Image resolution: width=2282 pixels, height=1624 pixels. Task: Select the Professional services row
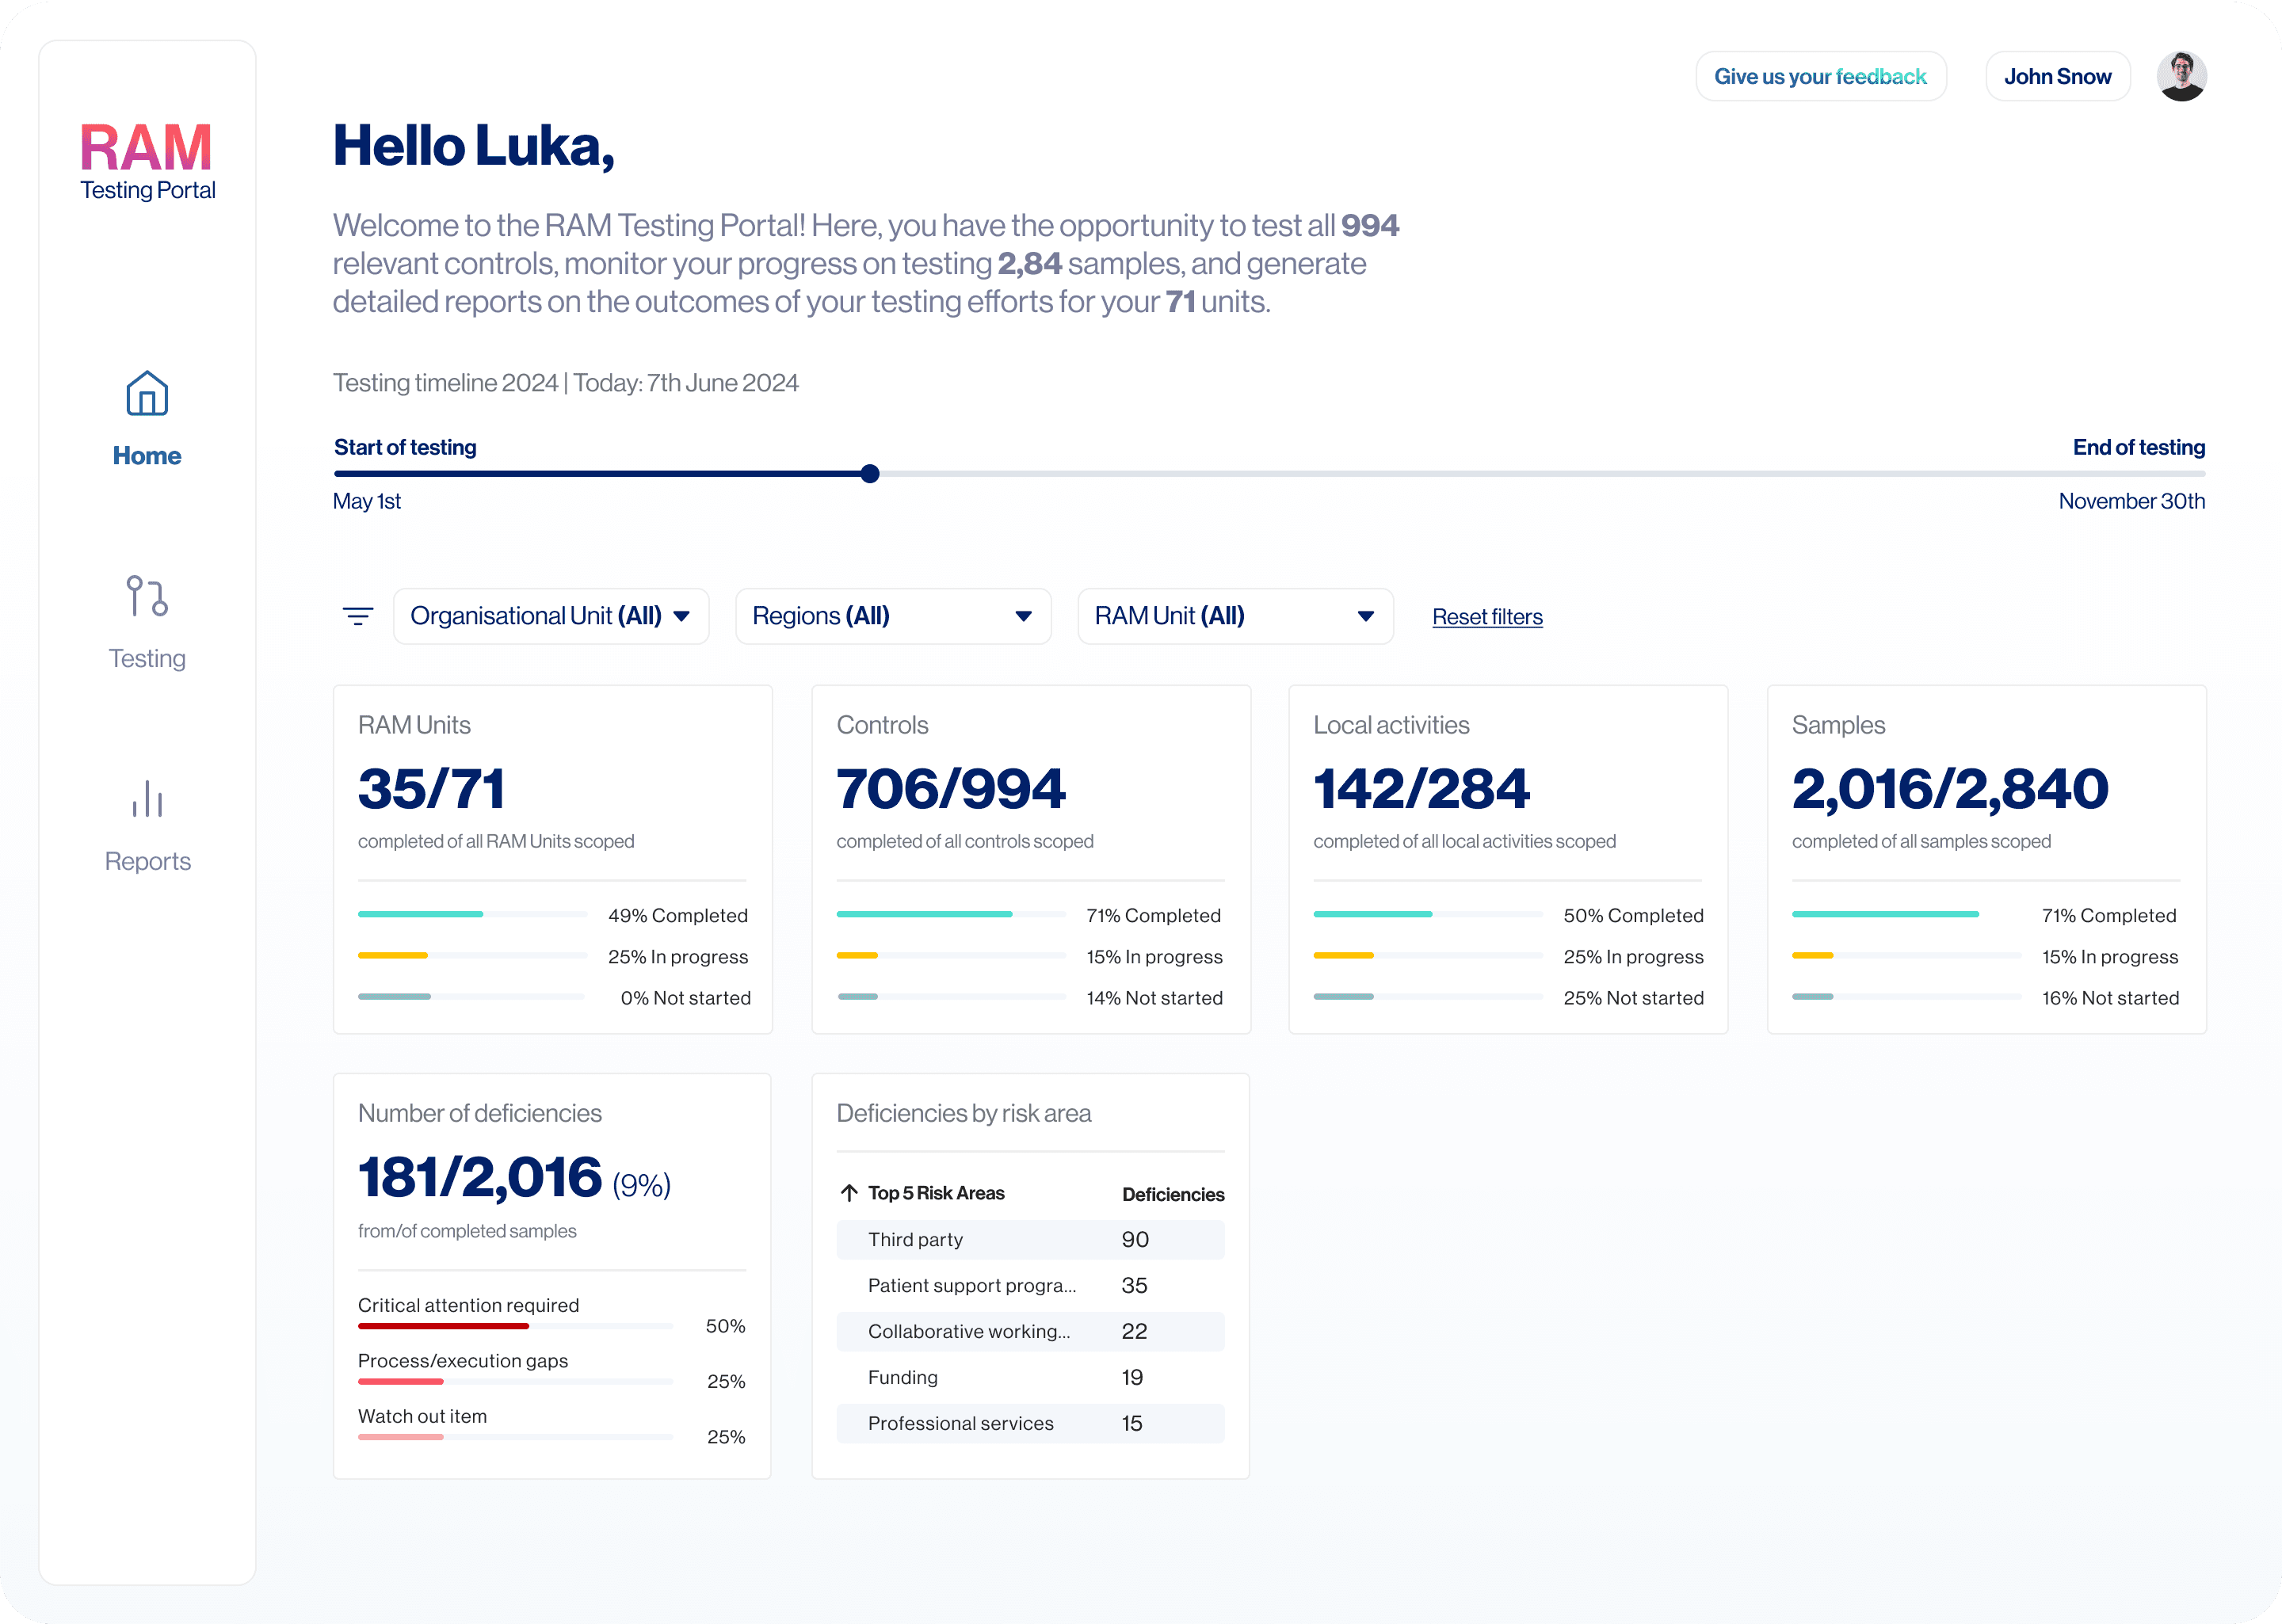click(x=1030, y=1423)
